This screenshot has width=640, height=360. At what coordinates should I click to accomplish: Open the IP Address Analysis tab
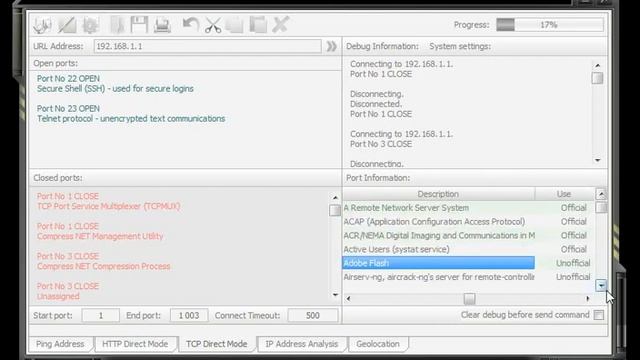click(302, 344)
